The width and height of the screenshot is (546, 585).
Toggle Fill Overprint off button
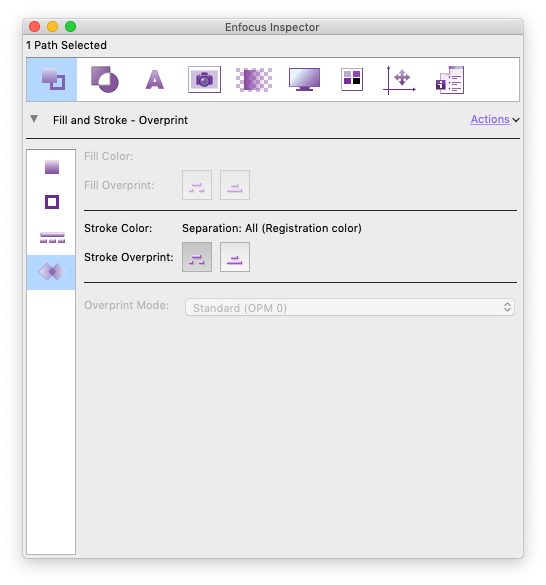point(197,185)
